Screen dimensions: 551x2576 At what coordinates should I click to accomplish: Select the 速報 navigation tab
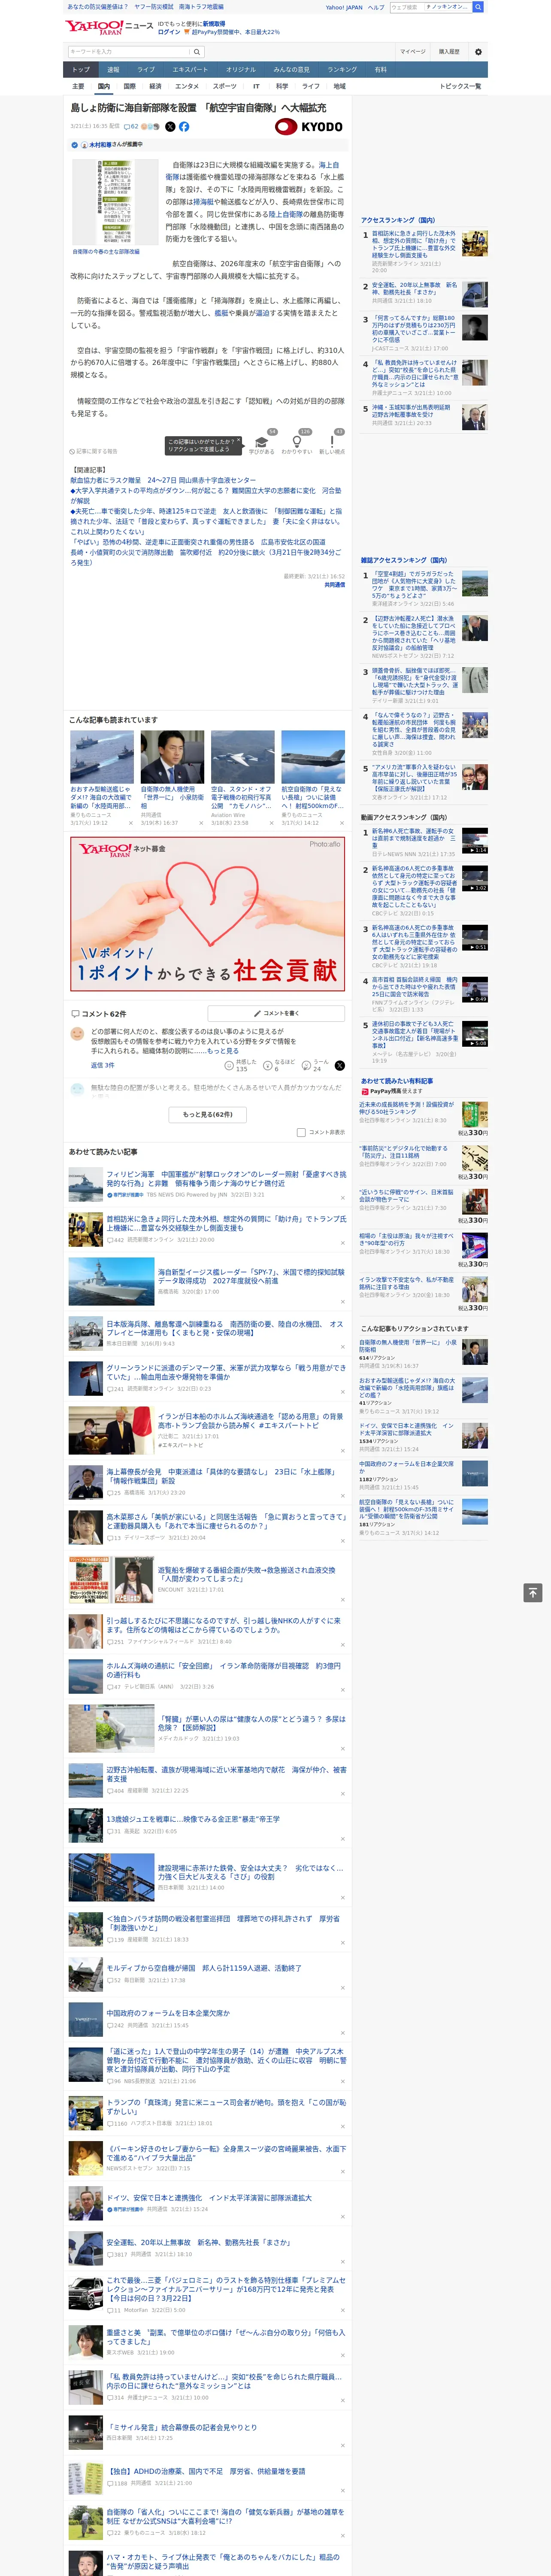(113, 70)
